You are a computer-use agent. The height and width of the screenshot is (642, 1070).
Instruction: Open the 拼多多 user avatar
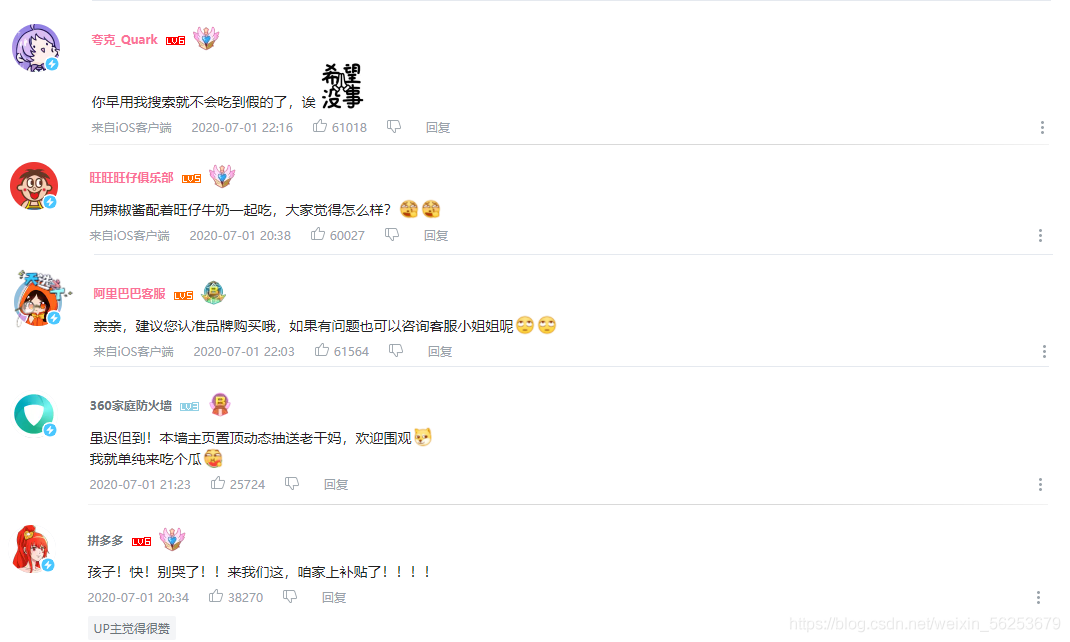(33, 549)
